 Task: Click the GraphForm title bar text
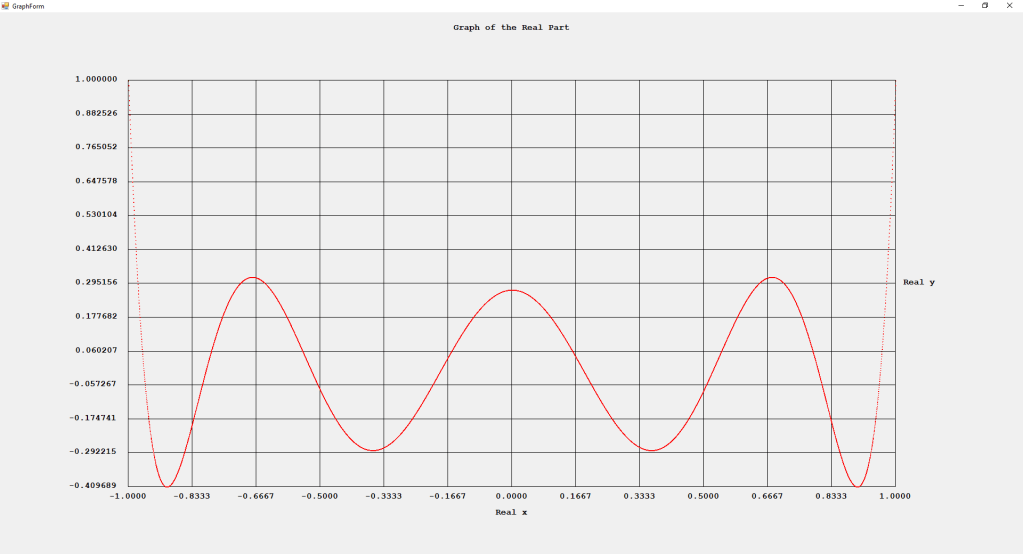click(x=28, y=6)
